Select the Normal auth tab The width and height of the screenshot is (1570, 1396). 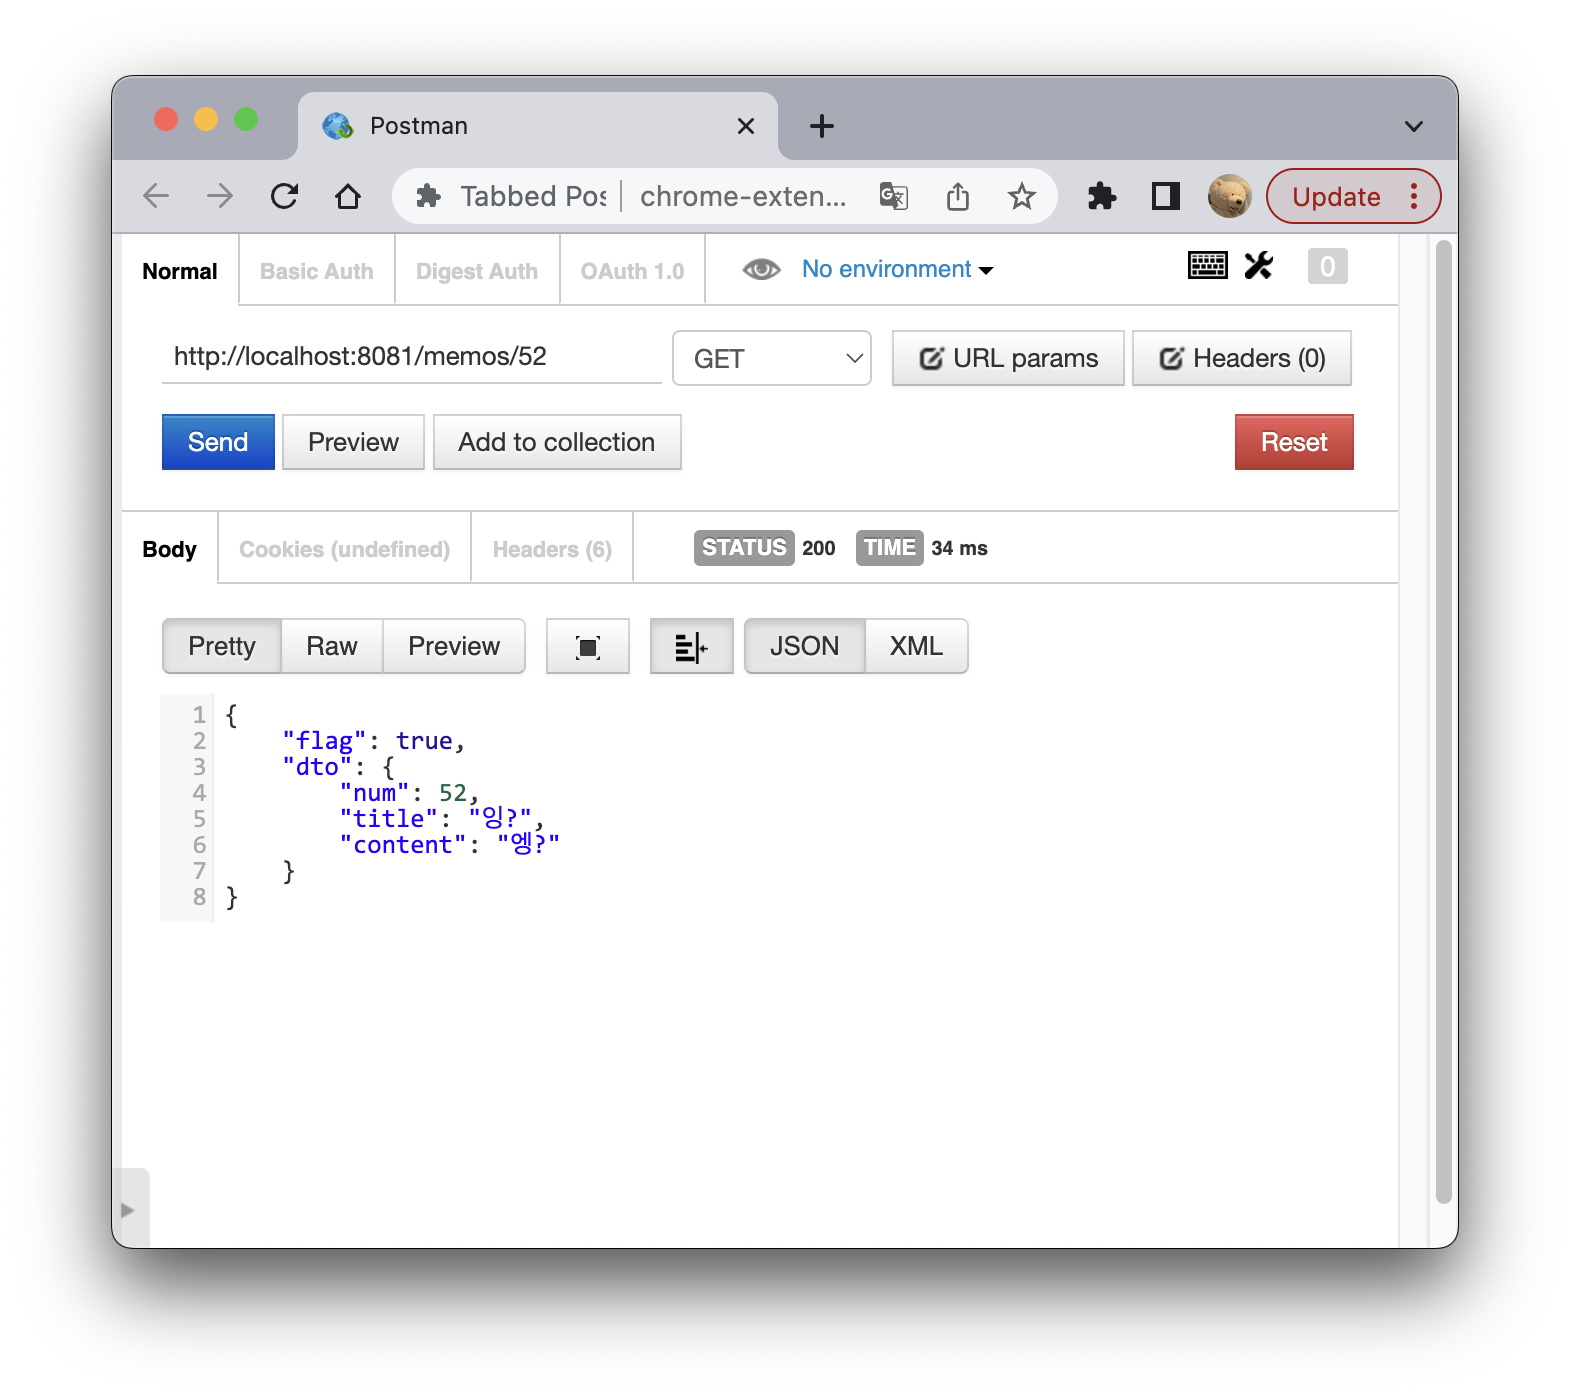(x=180, y=271)
